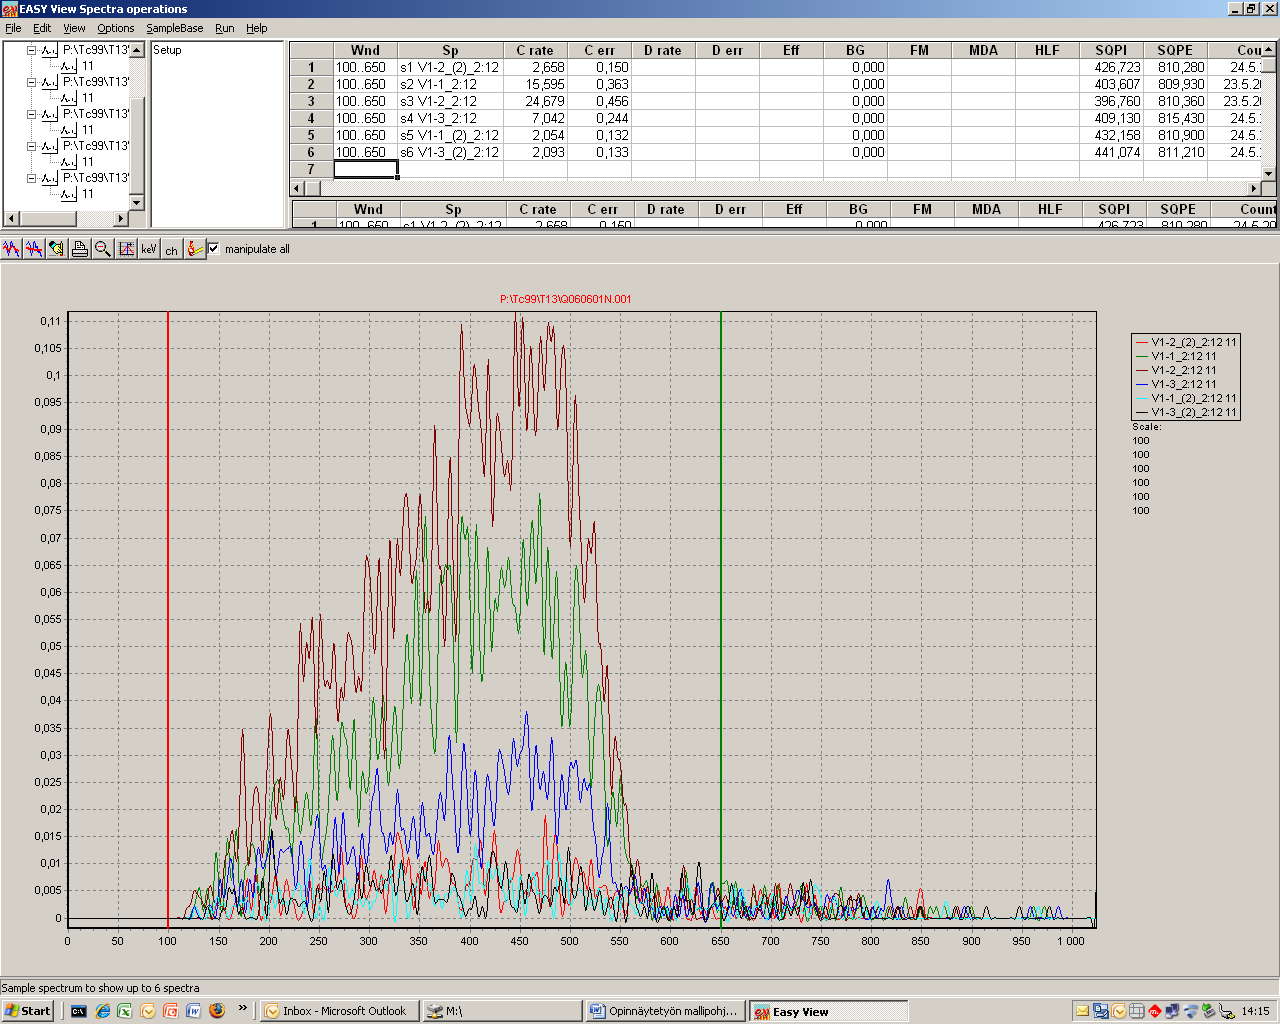Select the SQPI value 441,074
1280x1024 pixels.
click(1111, 152)
